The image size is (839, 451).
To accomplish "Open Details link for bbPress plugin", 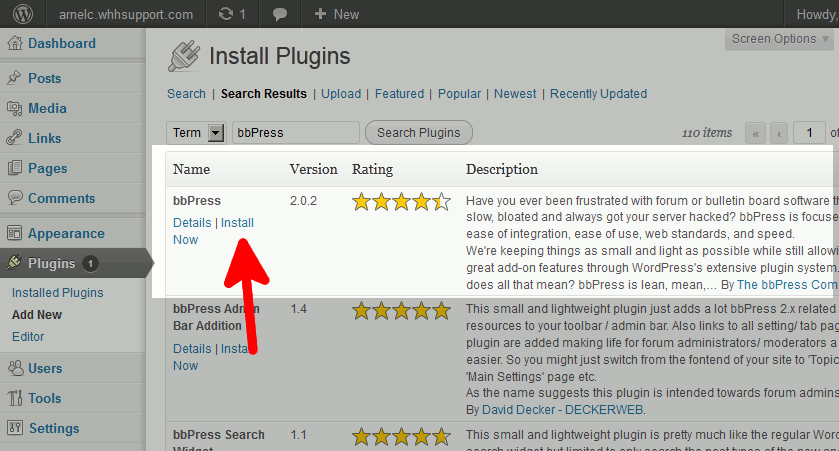I will point(192,223).
